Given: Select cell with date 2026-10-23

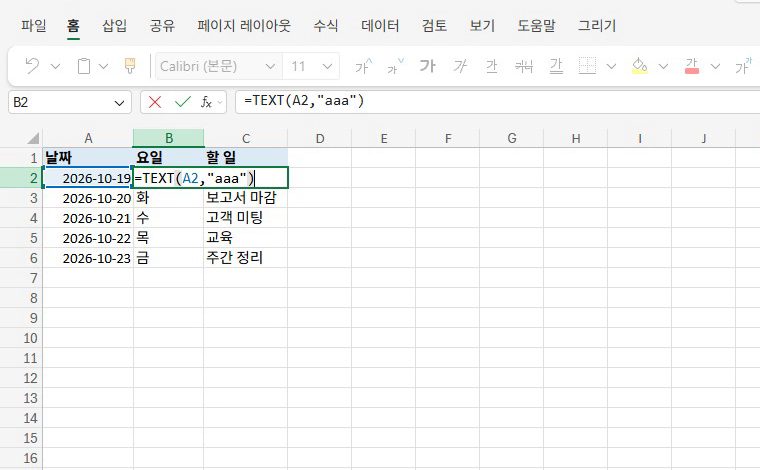Looking at the screenshot, I should pos(88,258).
